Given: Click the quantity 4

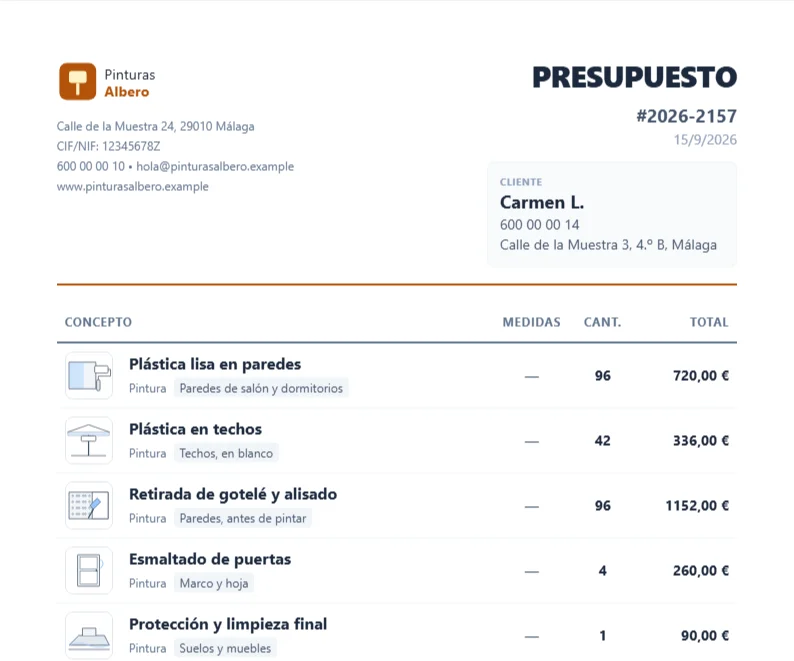Looking at the screenshot, I should [603, 571].
